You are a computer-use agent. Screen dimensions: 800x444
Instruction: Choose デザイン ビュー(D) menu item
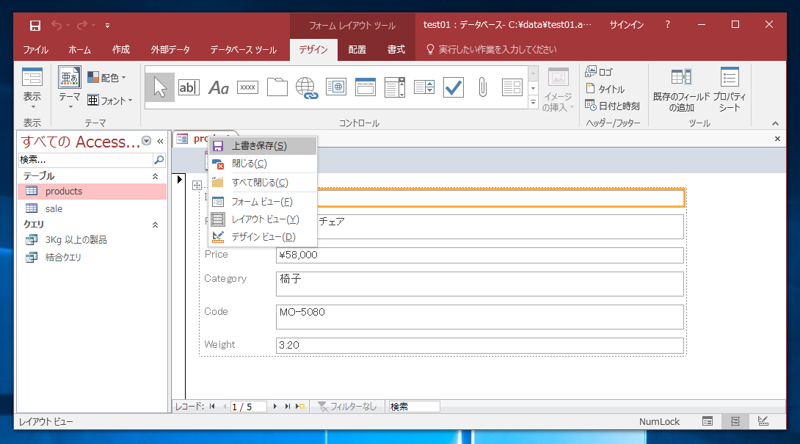tap(263, 237)
